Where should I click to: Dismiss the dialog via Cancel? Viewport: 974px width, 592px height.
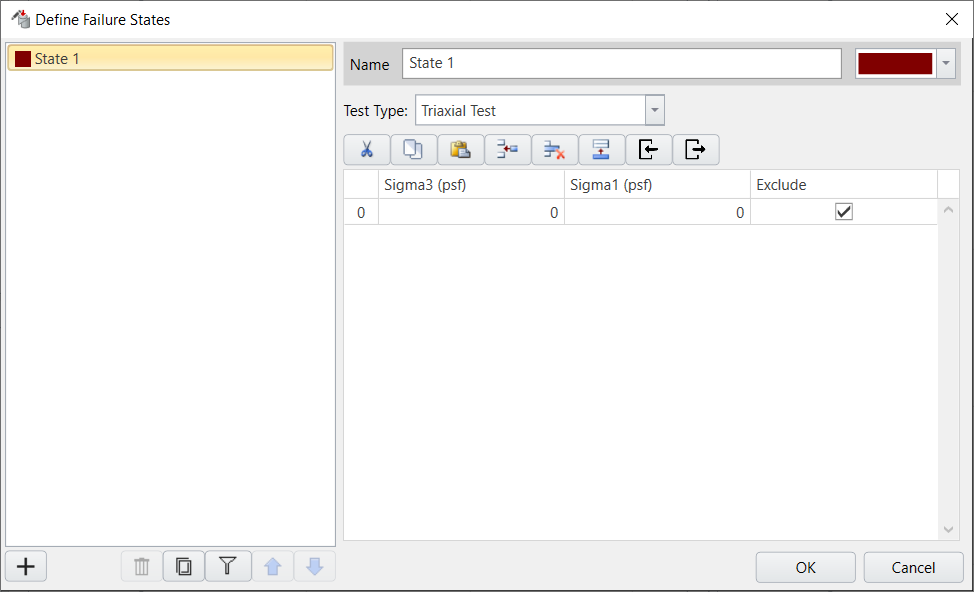[x=913, y=567]
